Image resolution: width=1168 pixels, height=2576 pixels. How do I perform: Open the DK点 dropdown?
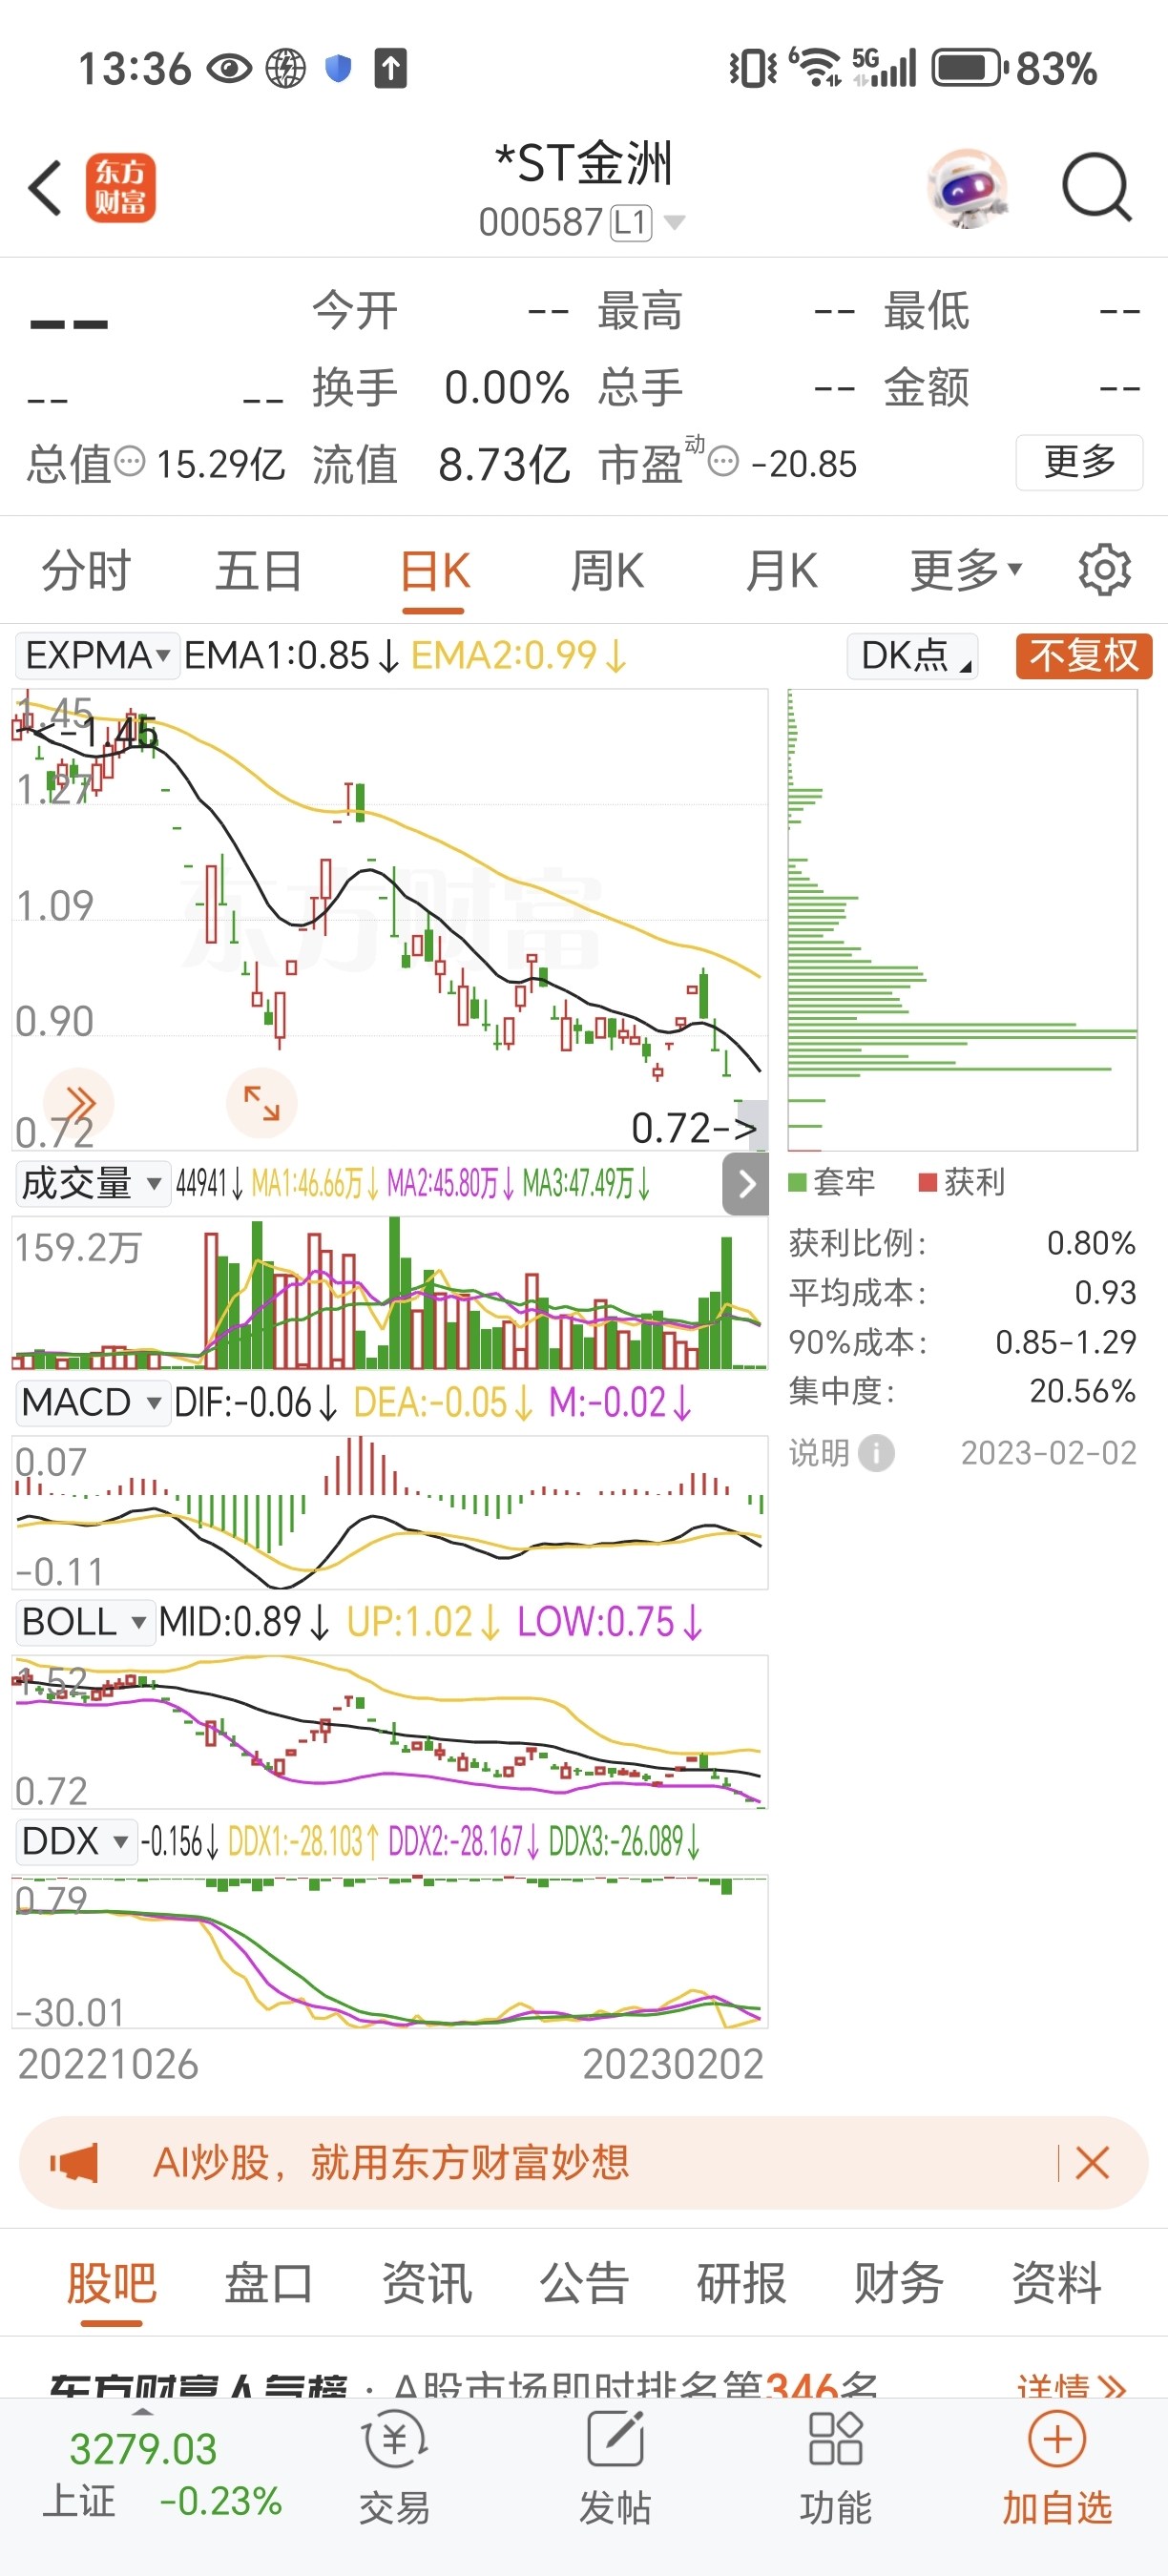(912, 655)
